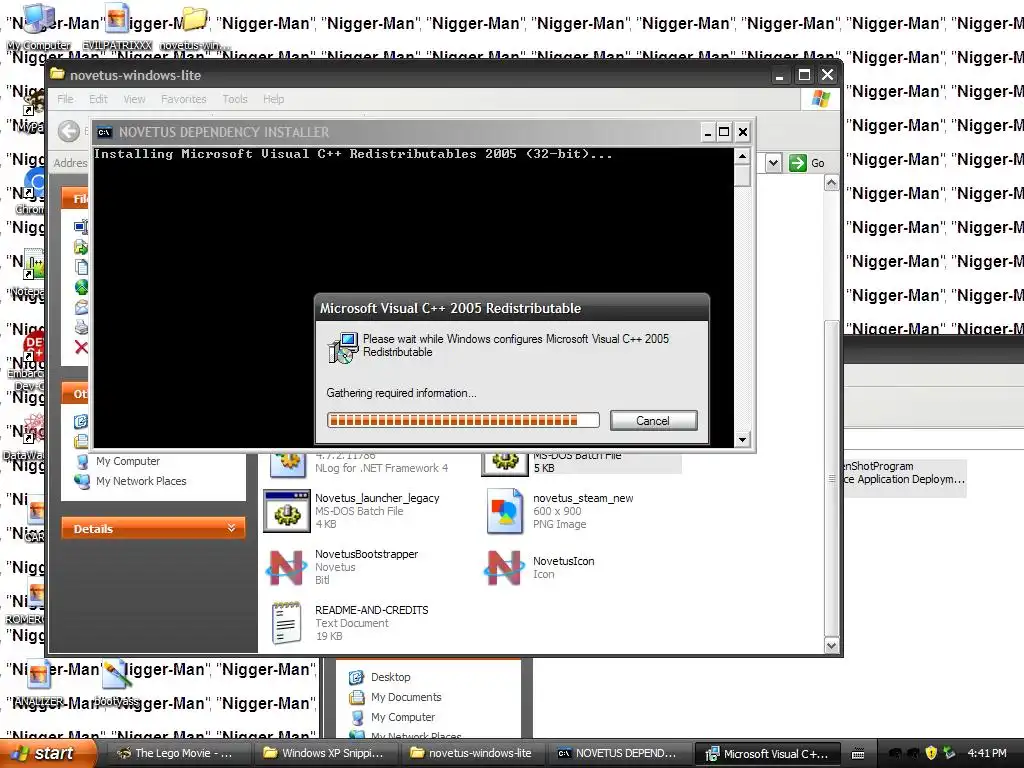Click the installer icon in Visual C++ dialog

343,347
